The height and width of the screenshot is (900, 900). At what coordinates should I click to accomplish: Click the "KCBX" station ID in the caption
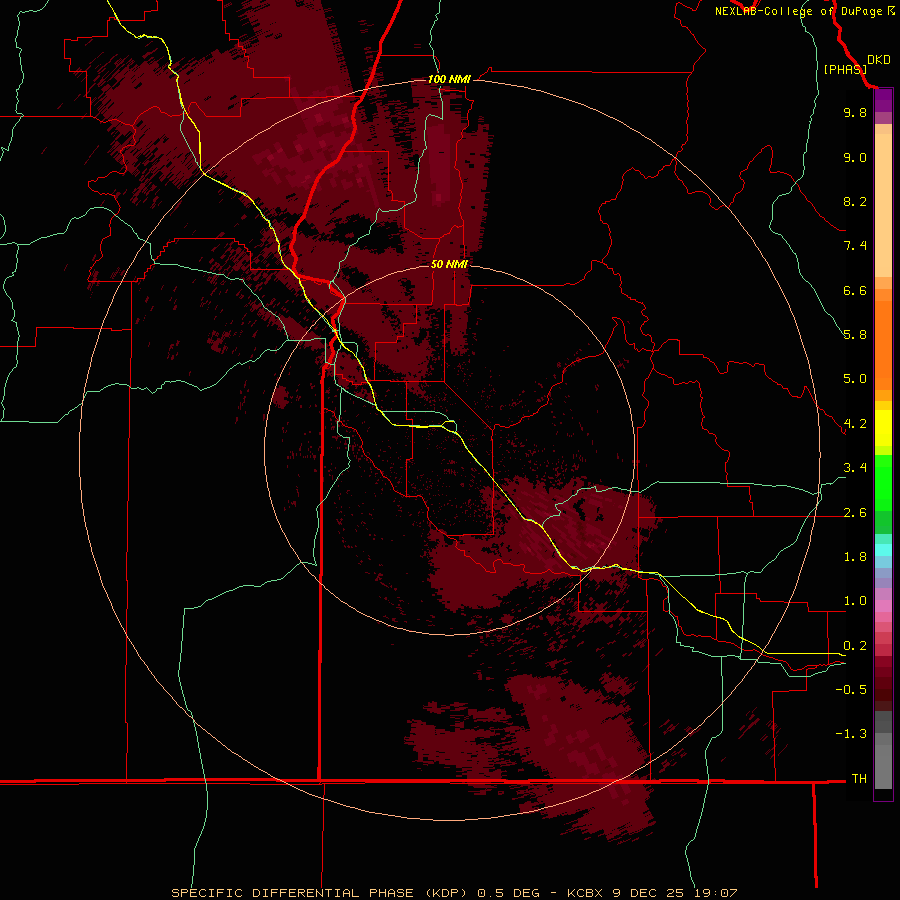tap(587, 893)
